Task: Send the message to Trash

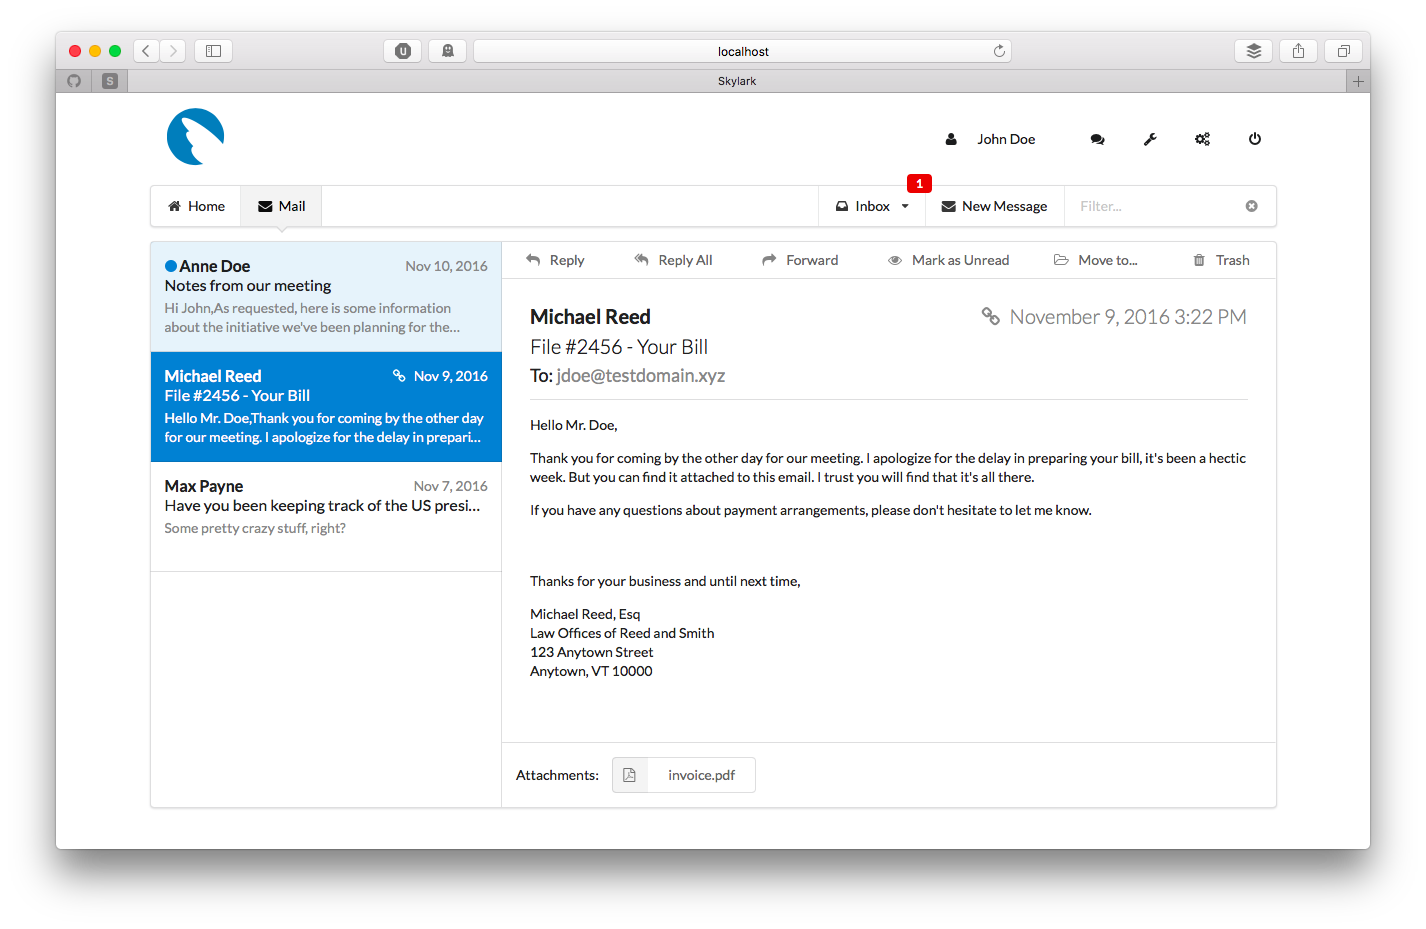Action: (x=1221, y=260)
